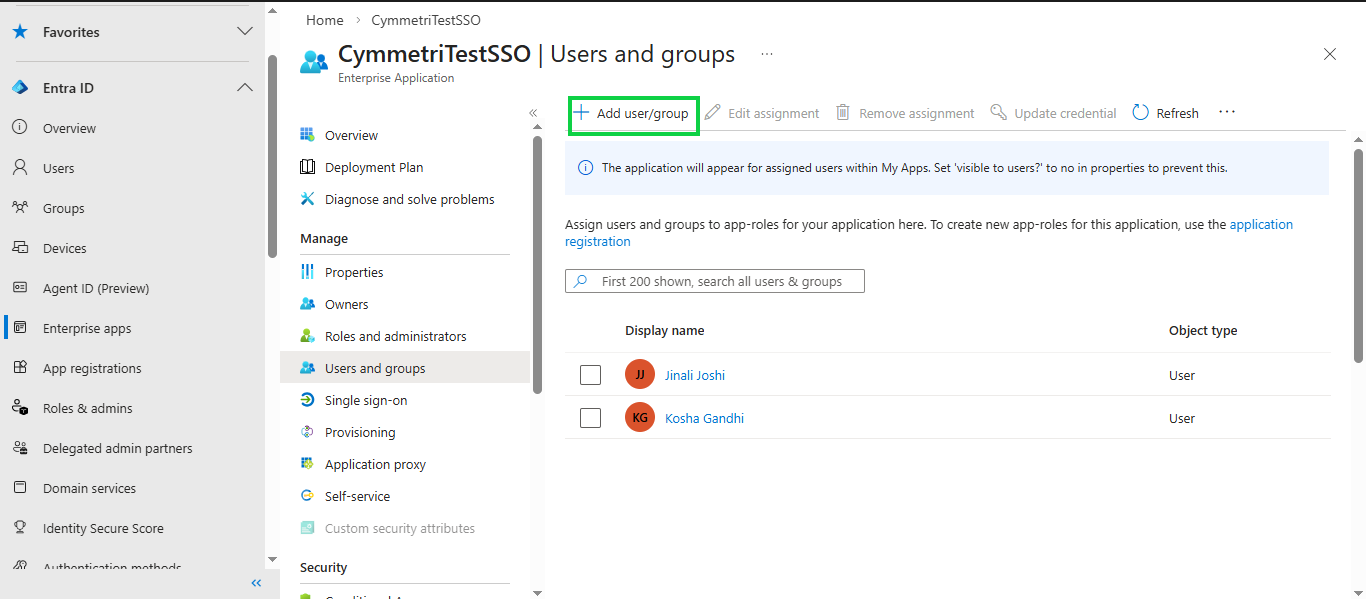
Task: Click the Enterprise apps icon
Action: 19,328
